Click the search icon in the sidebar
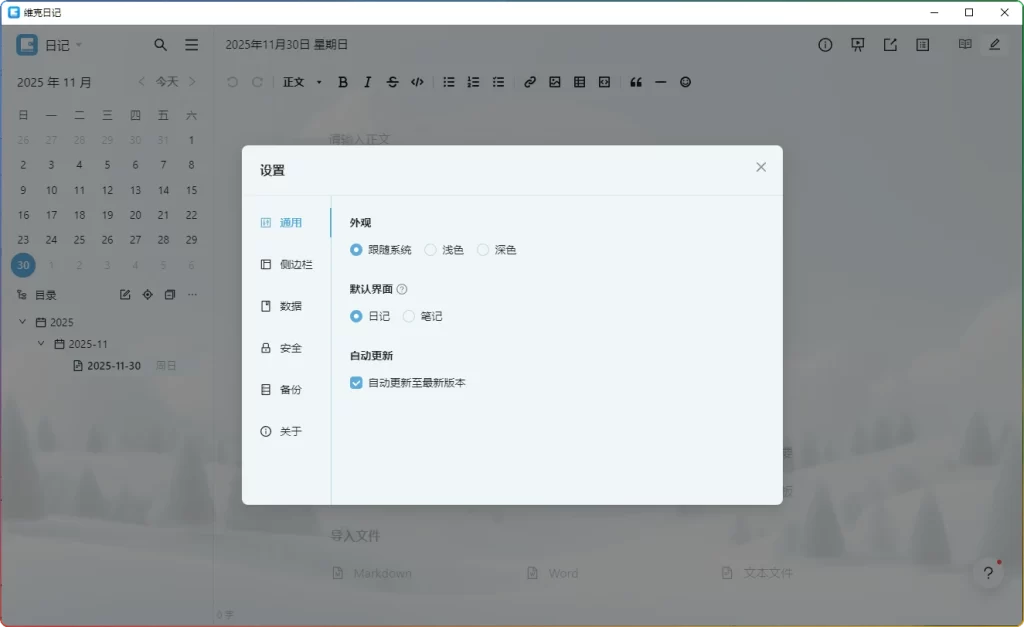Screen dimensions: 1024x627 click(160, 44)
